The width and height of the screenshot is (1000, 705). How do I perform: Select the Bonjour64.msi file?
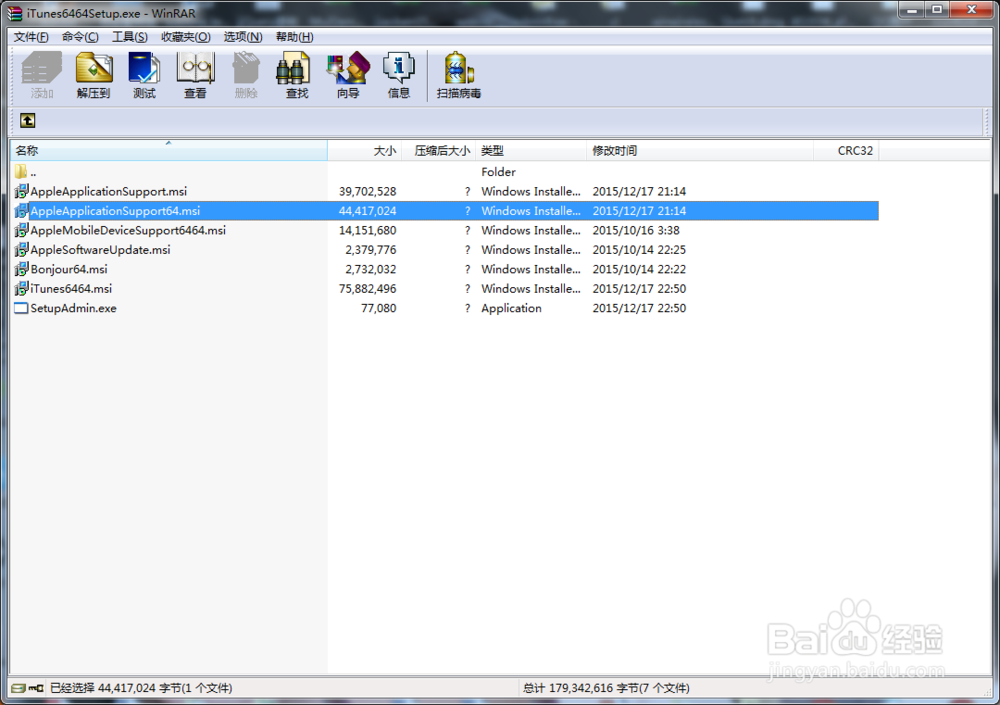point(67,269)
